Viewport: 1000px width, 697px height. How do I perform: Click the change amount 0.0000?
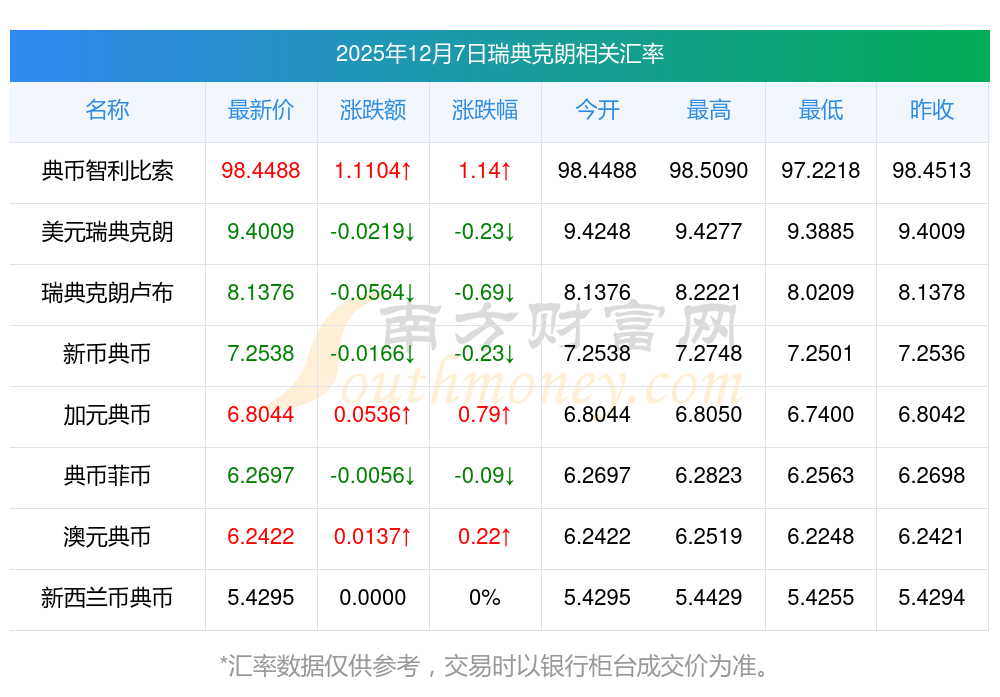(372, 598)
